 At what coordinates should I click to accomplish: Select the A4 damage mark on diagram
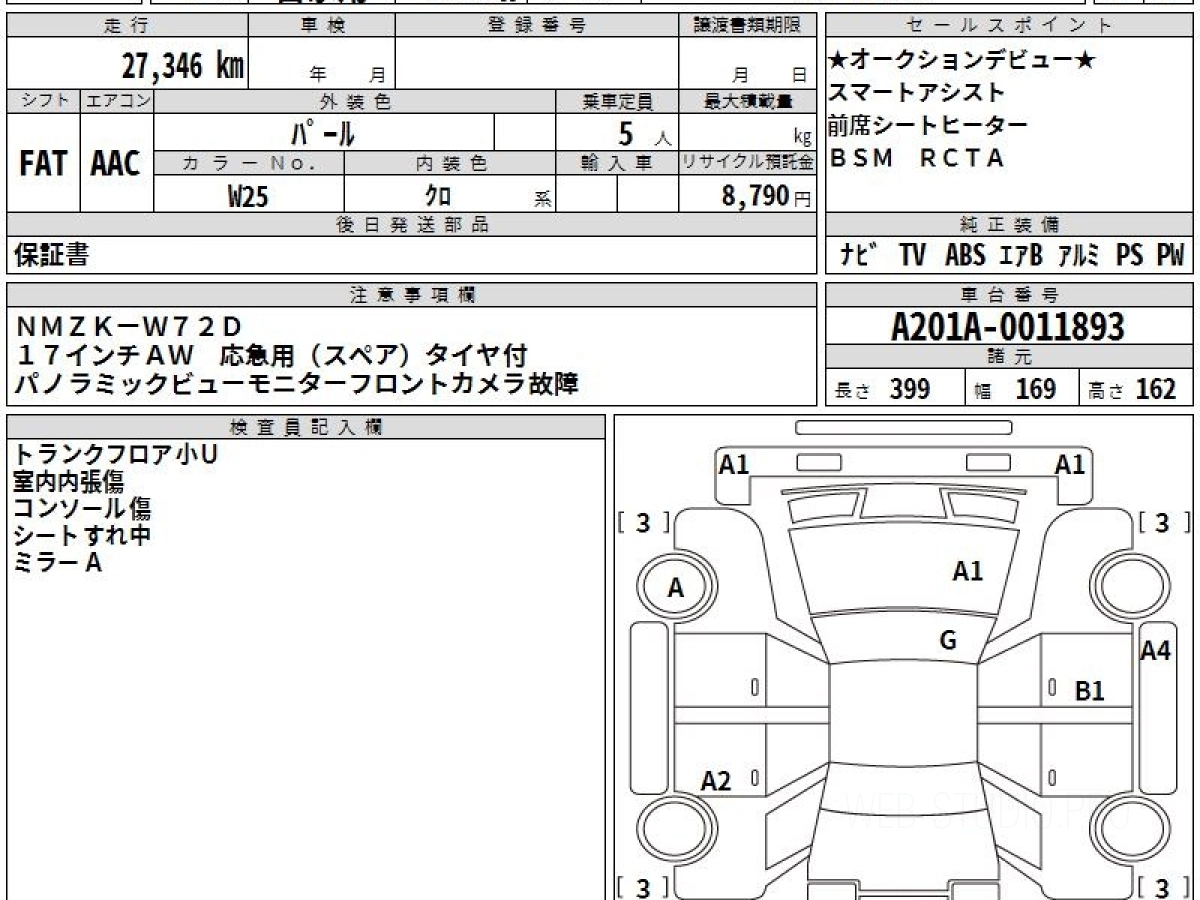point(1155,651)
